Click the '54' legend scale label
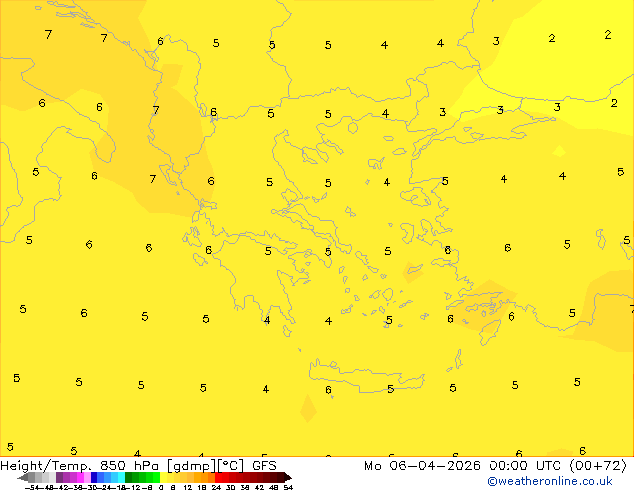The image size is (634, 490). tap(288, 488)
